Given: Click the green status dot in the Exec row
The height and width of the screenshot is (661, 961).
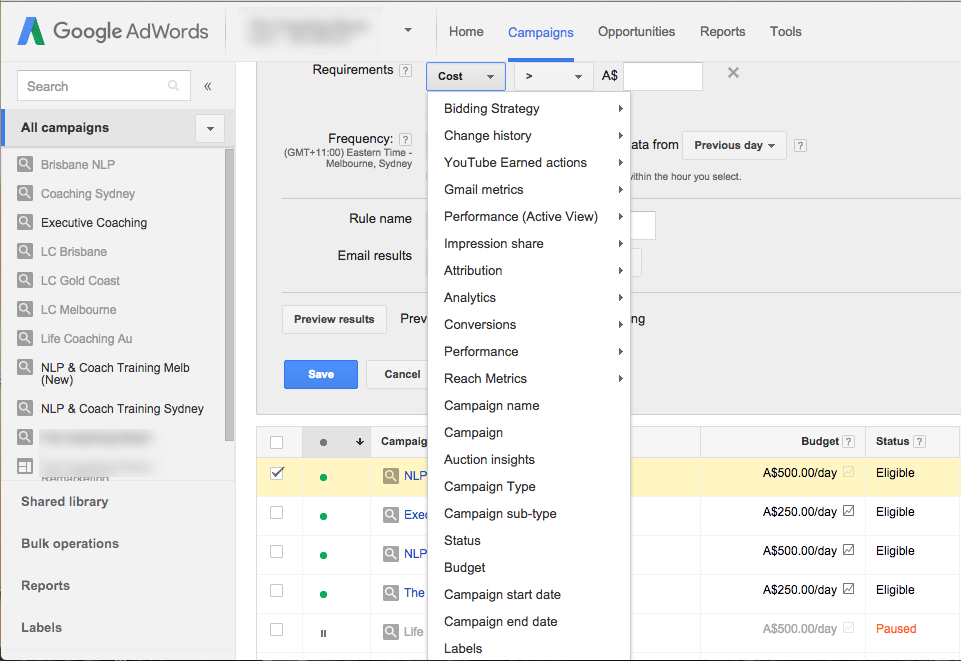Looking at the screenshot, I should pyautogui.click(x=323, y=516).
